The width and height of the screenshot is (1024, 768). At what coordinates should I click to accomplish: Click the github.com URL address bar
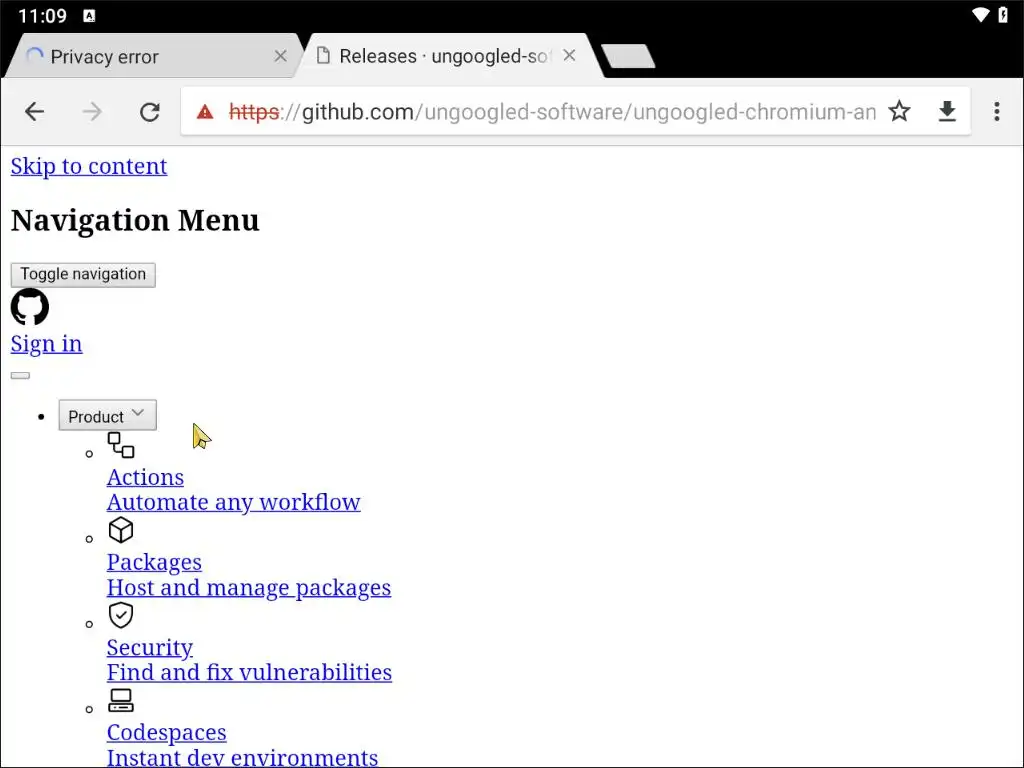click(552, 112)
